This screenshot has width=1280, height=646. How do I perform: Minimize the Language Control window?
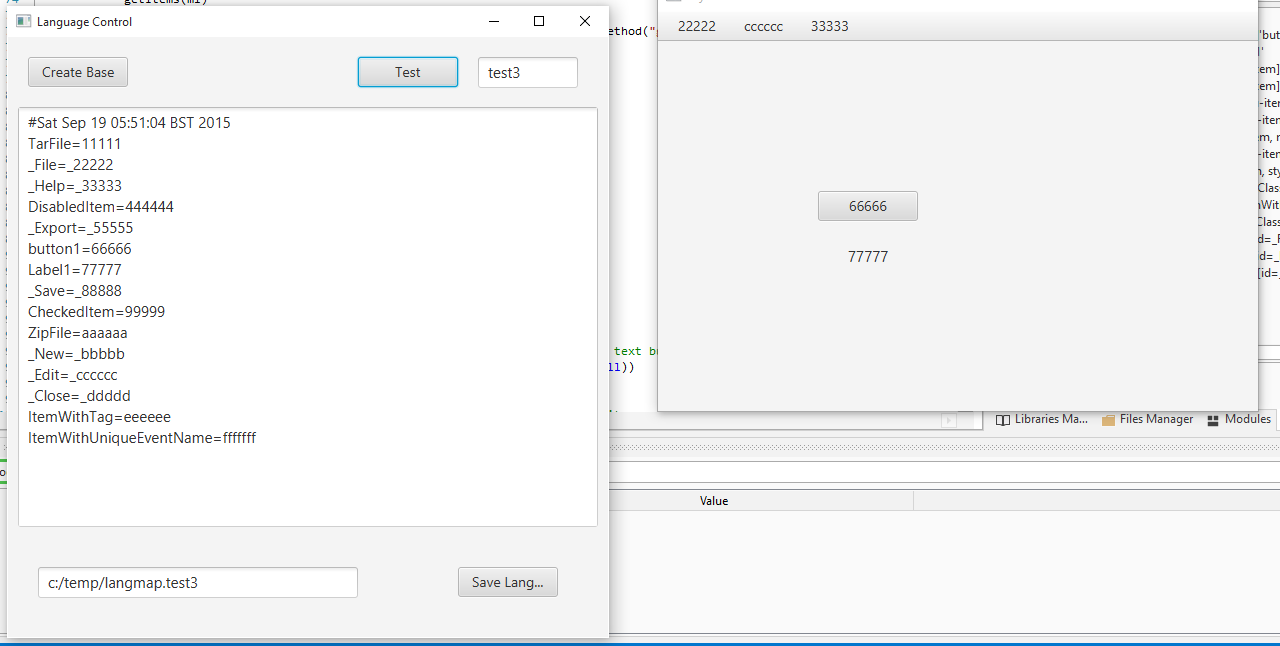[x=493, y=21]
